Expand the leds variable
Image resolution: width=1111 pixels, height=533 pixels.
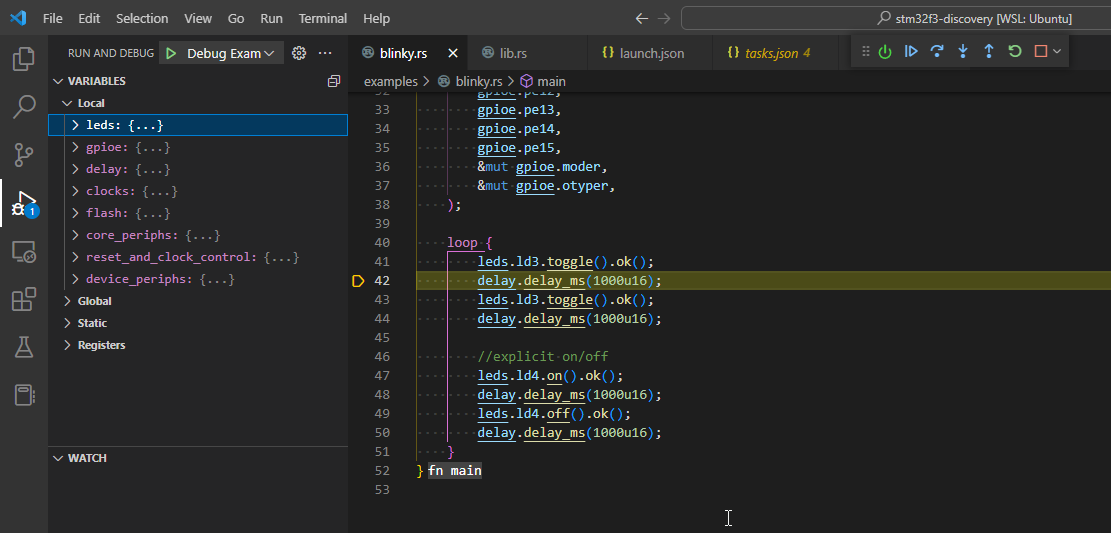click(x=75, y=125)
